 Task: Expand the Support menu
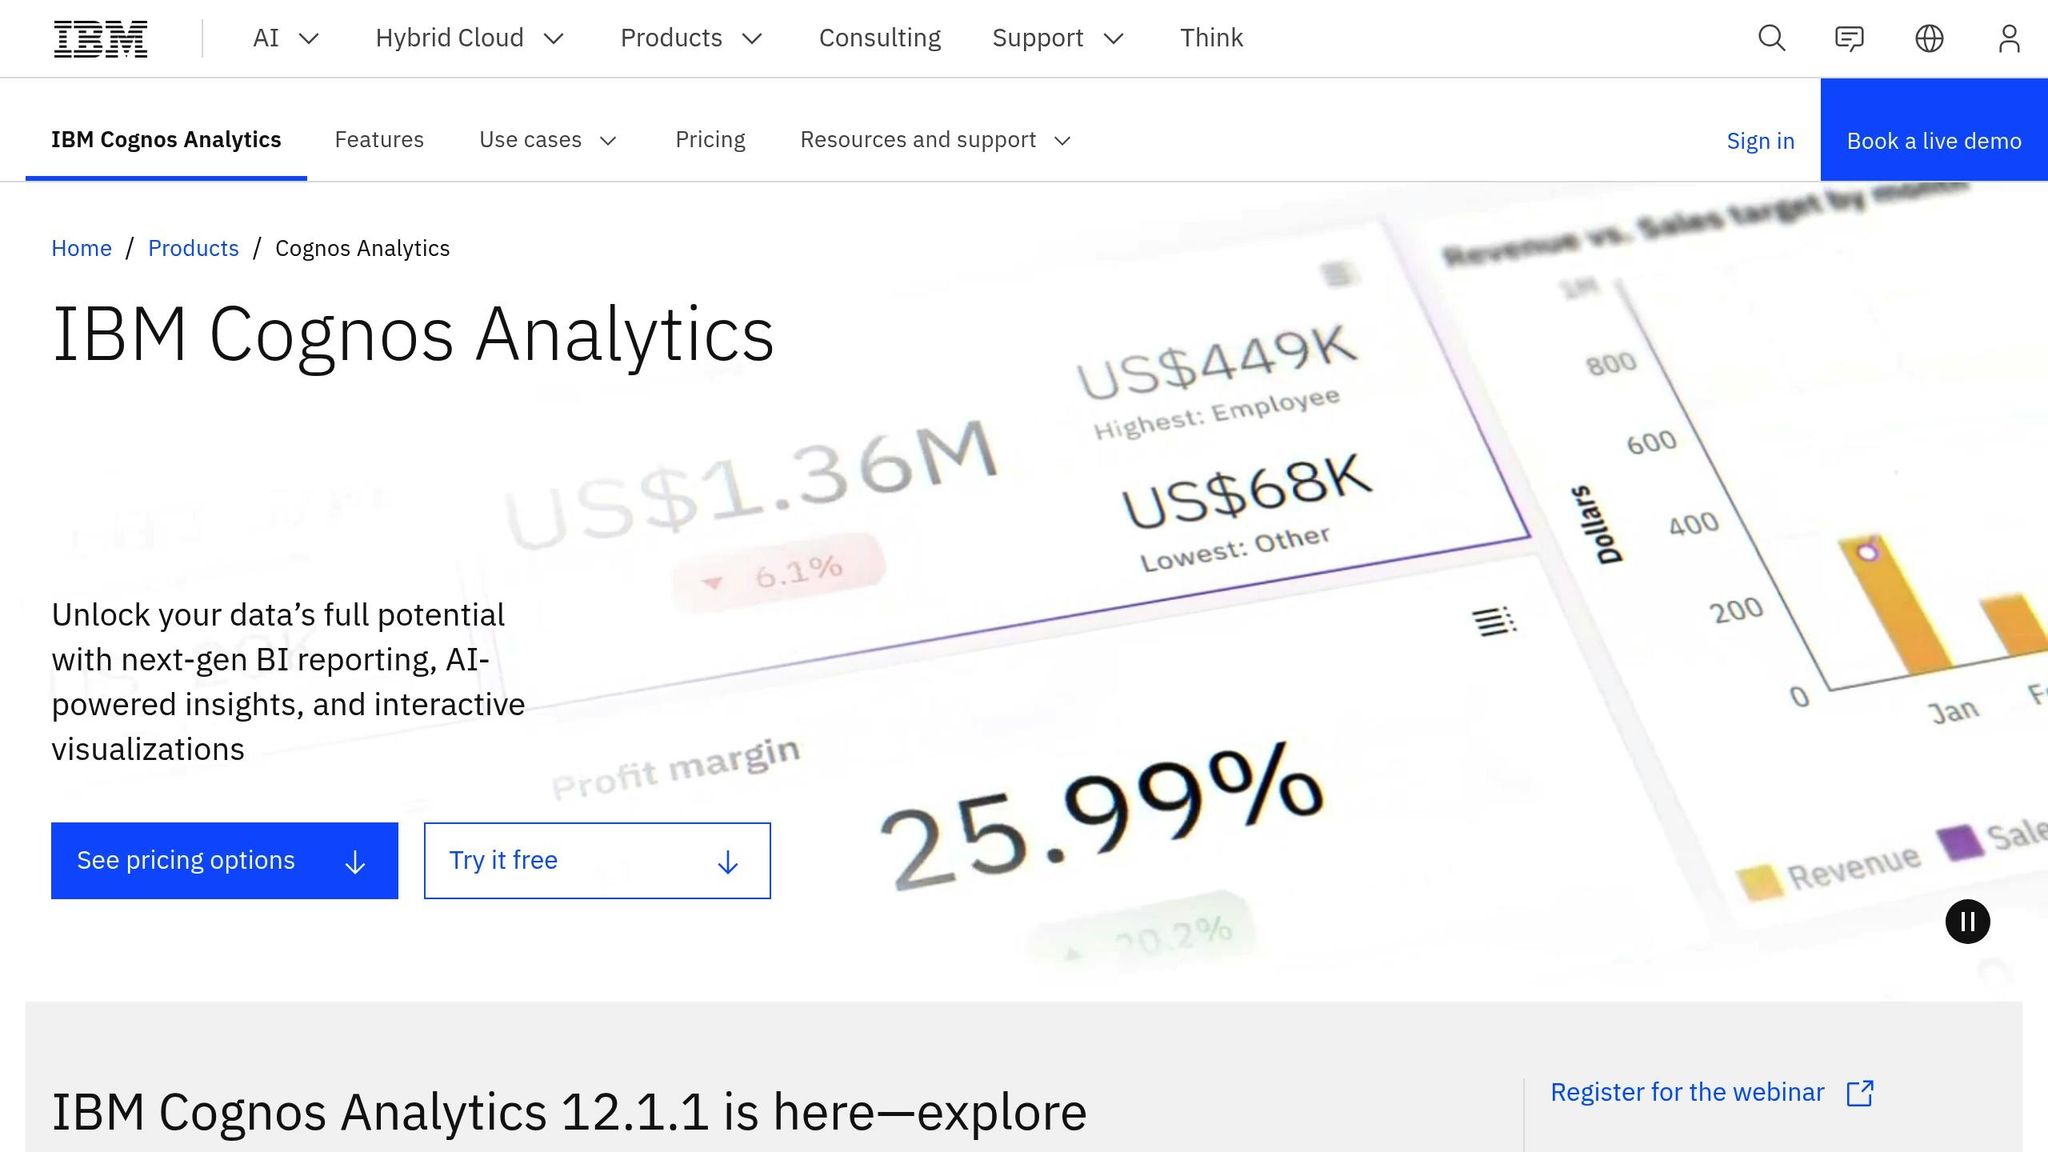(1058, 38)
